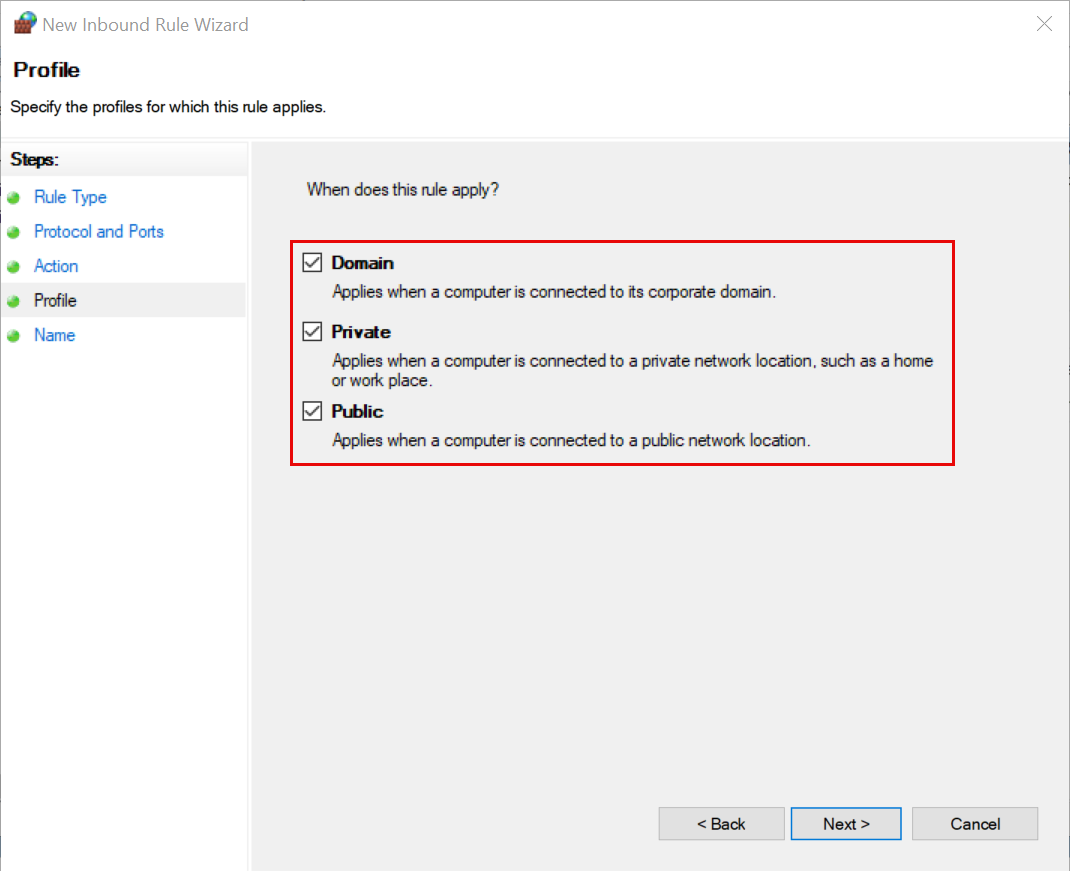The width and height of the screenshot is (1070, 871).
Task: Select the Profile step in the sidebar
Action: (55, 301)
